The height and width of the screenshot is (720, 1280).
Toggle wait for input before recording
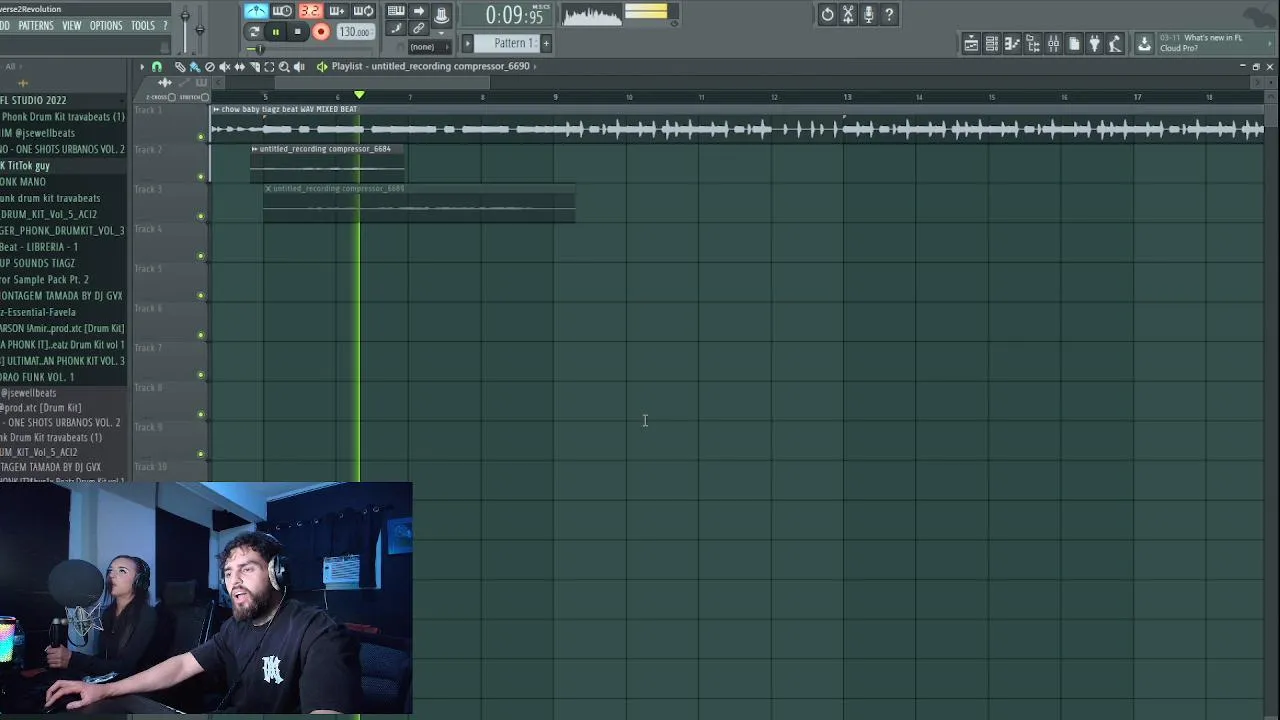tap(283, 11)
